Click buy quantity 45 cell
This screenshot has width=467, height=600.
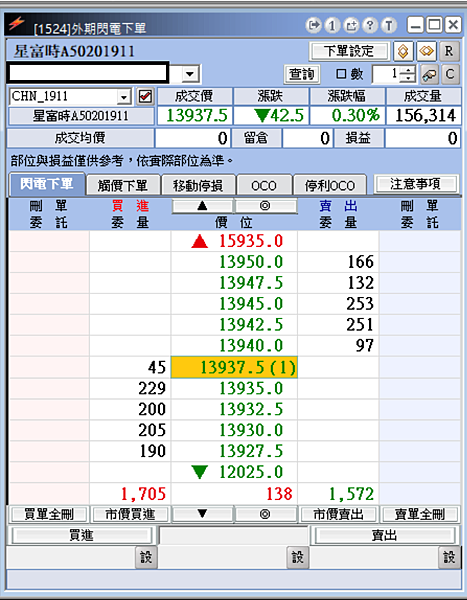click(x=130, y=367)
